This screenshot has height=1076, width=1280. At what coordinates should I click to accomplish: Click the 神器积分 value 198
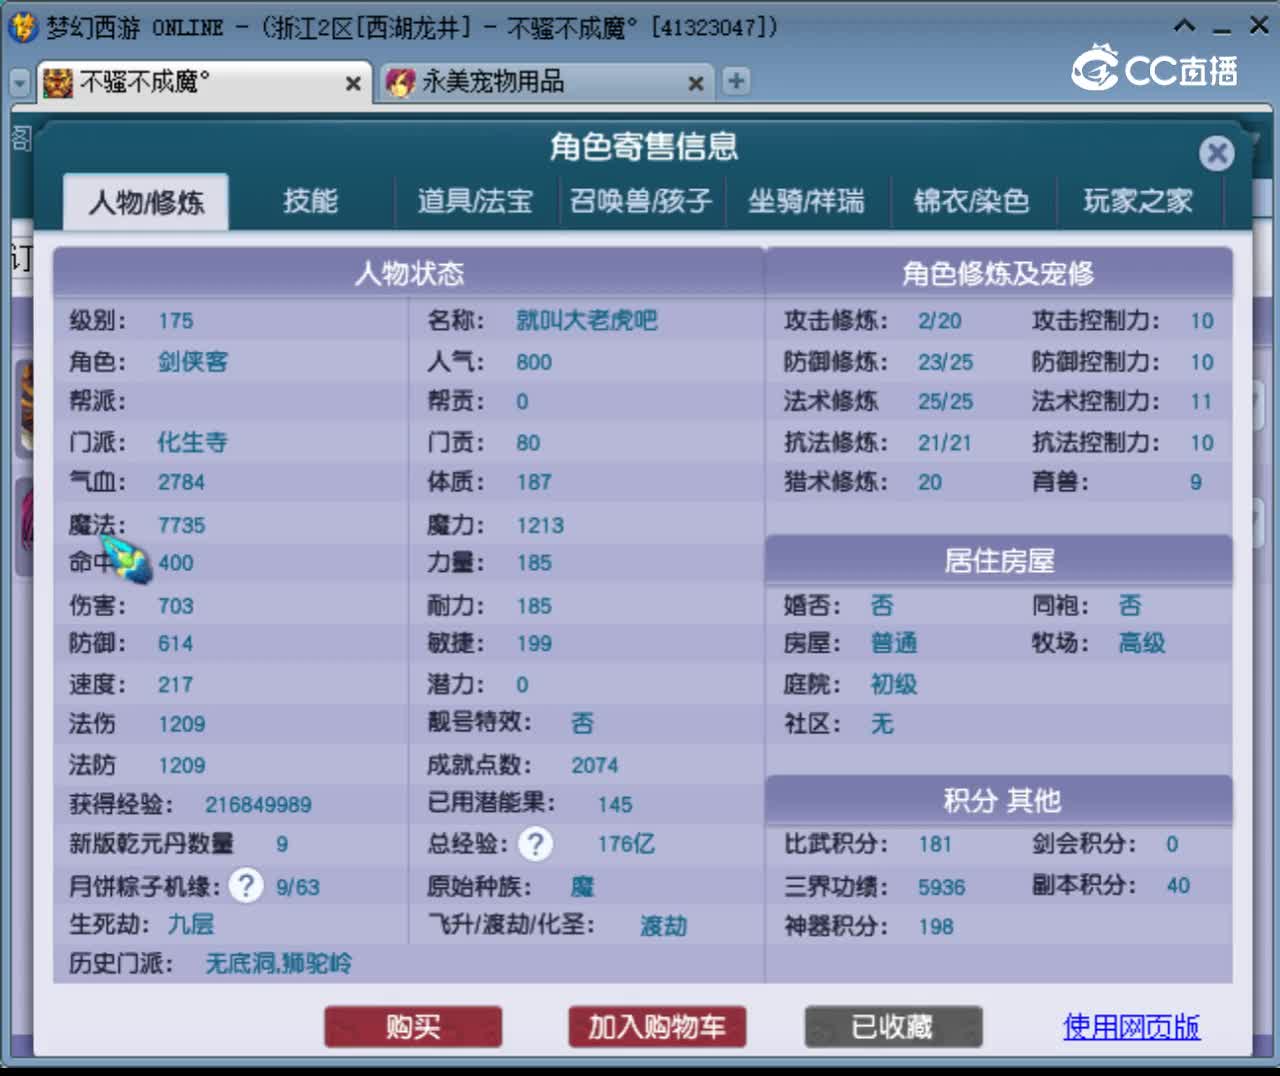tap(935, 927)
